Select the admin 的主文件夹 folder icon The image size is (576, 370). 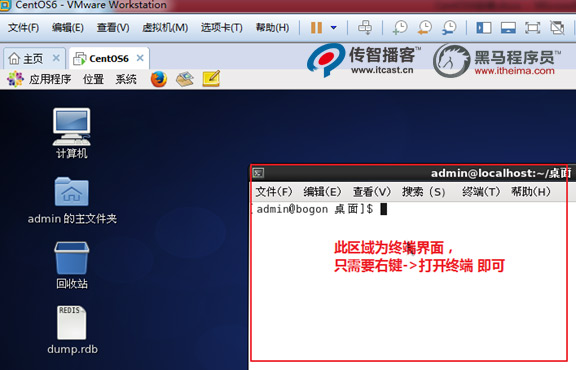point(72,201)
